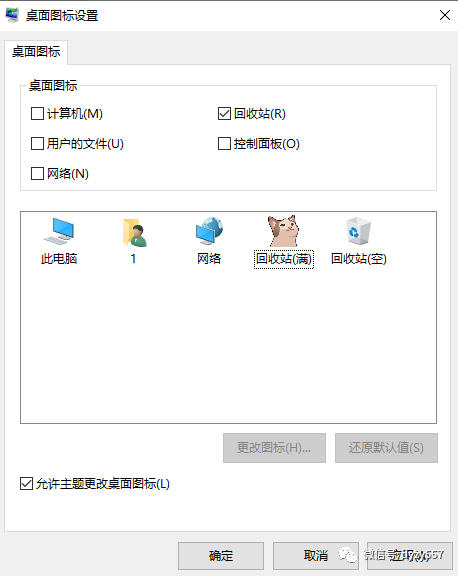Image resolution: width=458 pixels, height=576 pixels.
Task: Select the user folder icon labeled 1
Action: (134, 232)
